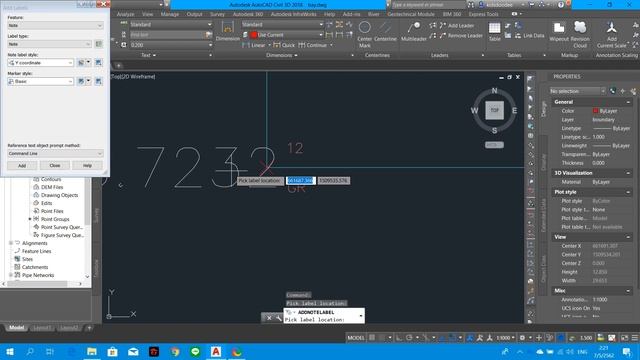This screenshot has height=360, width=640.
Task: Select Feature Lines in the tree
Action: pyautogui.click(x=37, y=251)
